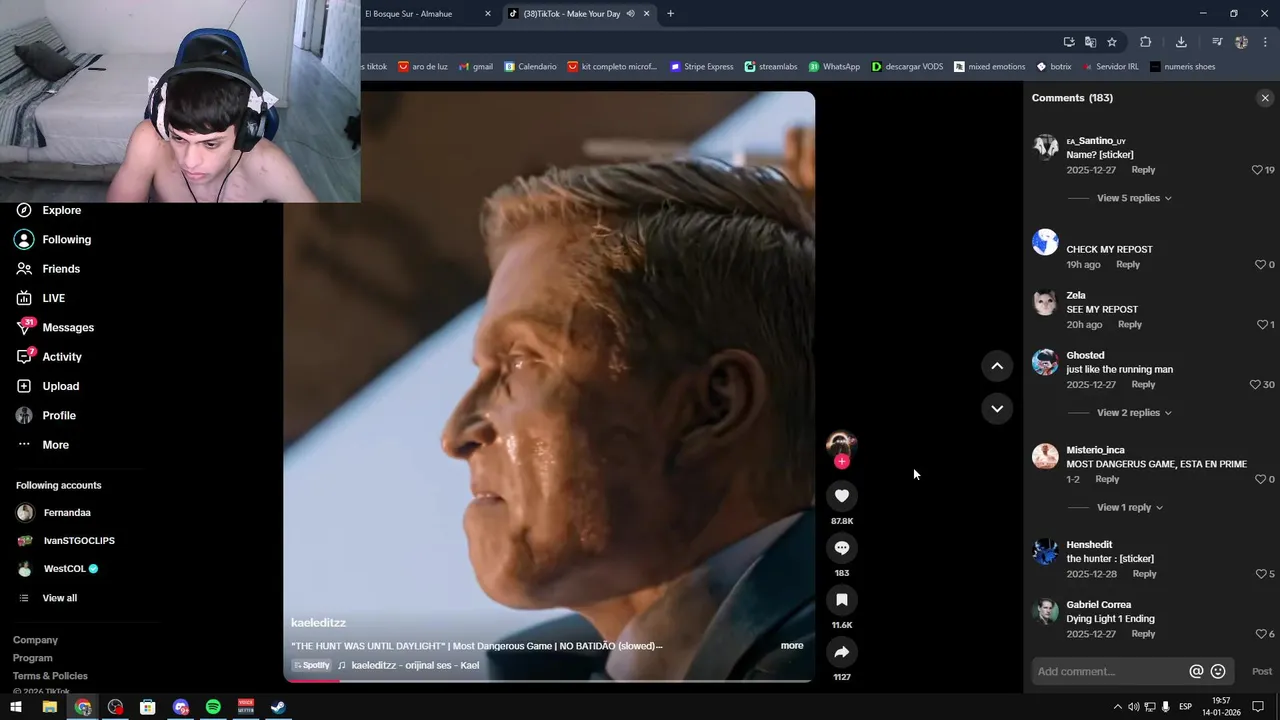
Task: Share the video with arrow icon
Action: (x=842, y=652)
